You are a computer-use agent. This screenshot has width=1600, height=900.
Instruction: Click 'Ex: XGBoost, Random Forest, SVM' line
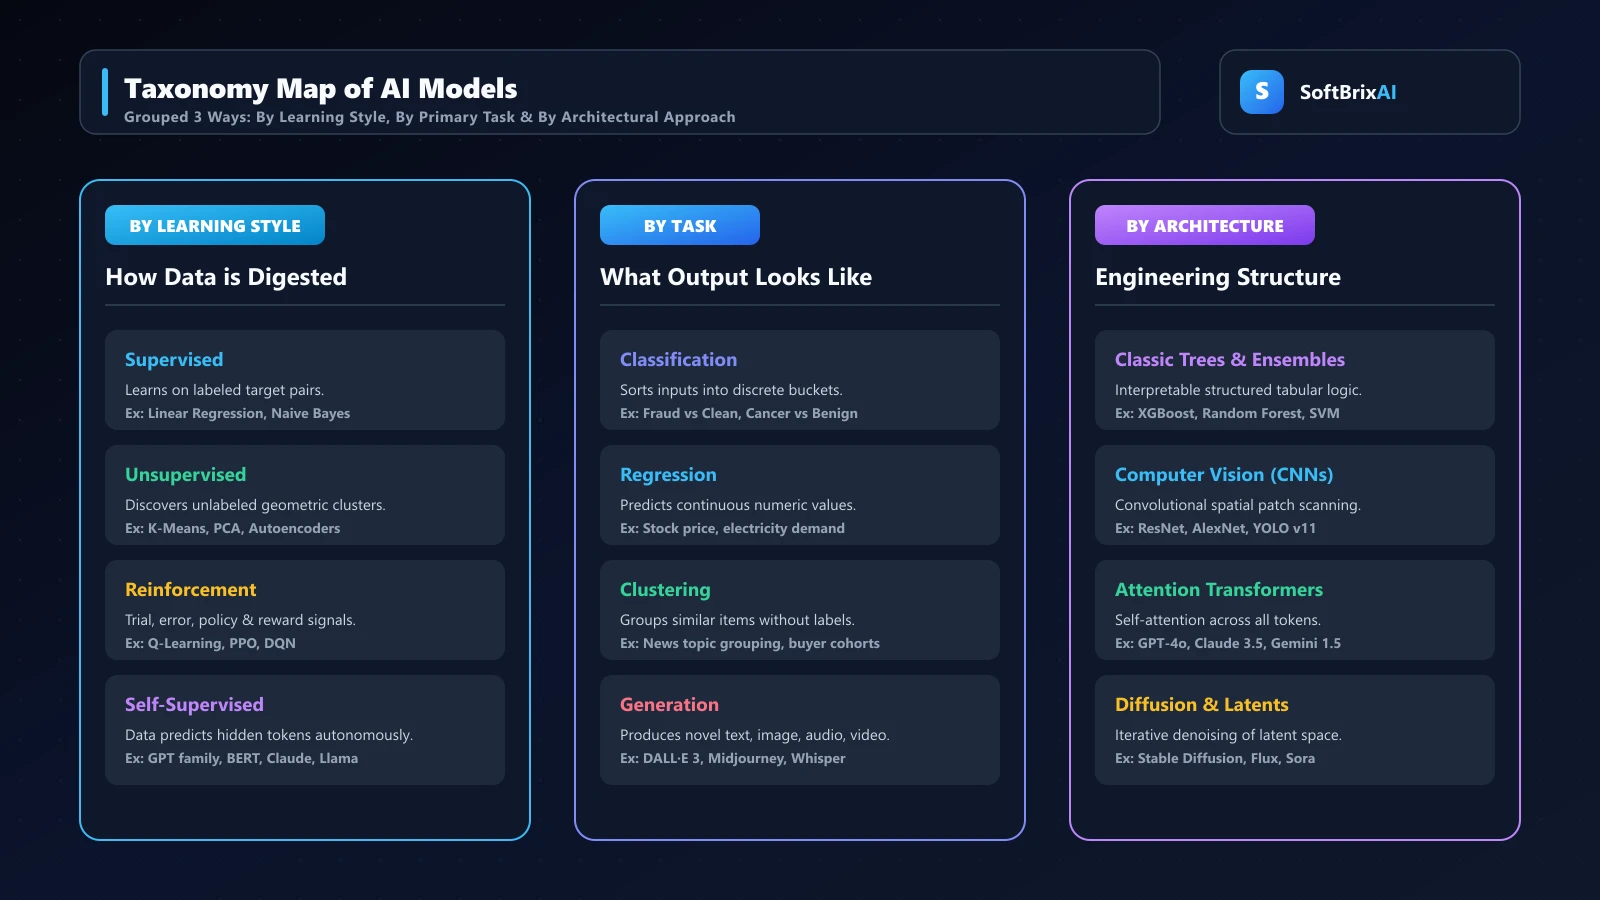[1227, 414]
